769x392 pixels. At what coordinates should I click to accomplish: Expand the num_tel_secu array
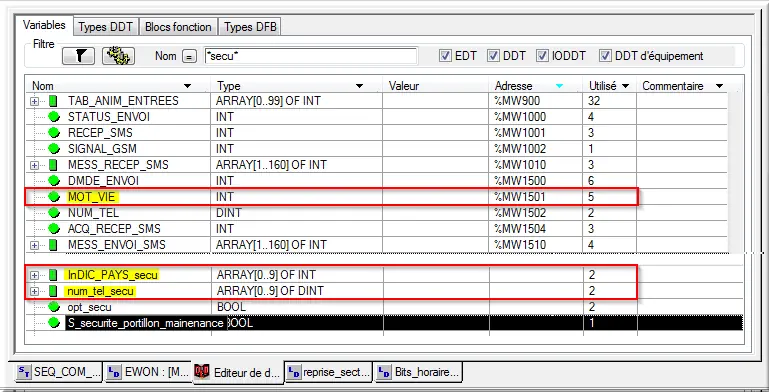[x=35, y=291]
